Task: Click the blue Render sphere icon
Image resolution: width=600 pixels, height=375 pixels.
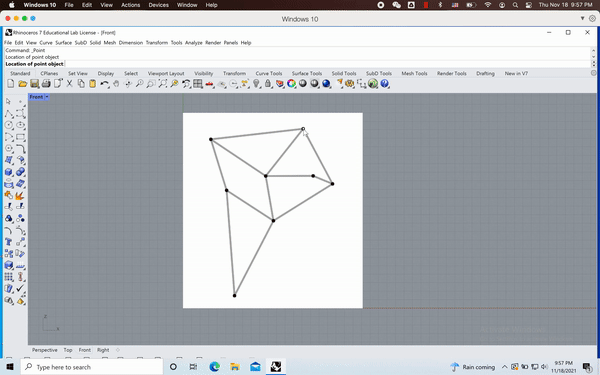Action: click(326, 83)
